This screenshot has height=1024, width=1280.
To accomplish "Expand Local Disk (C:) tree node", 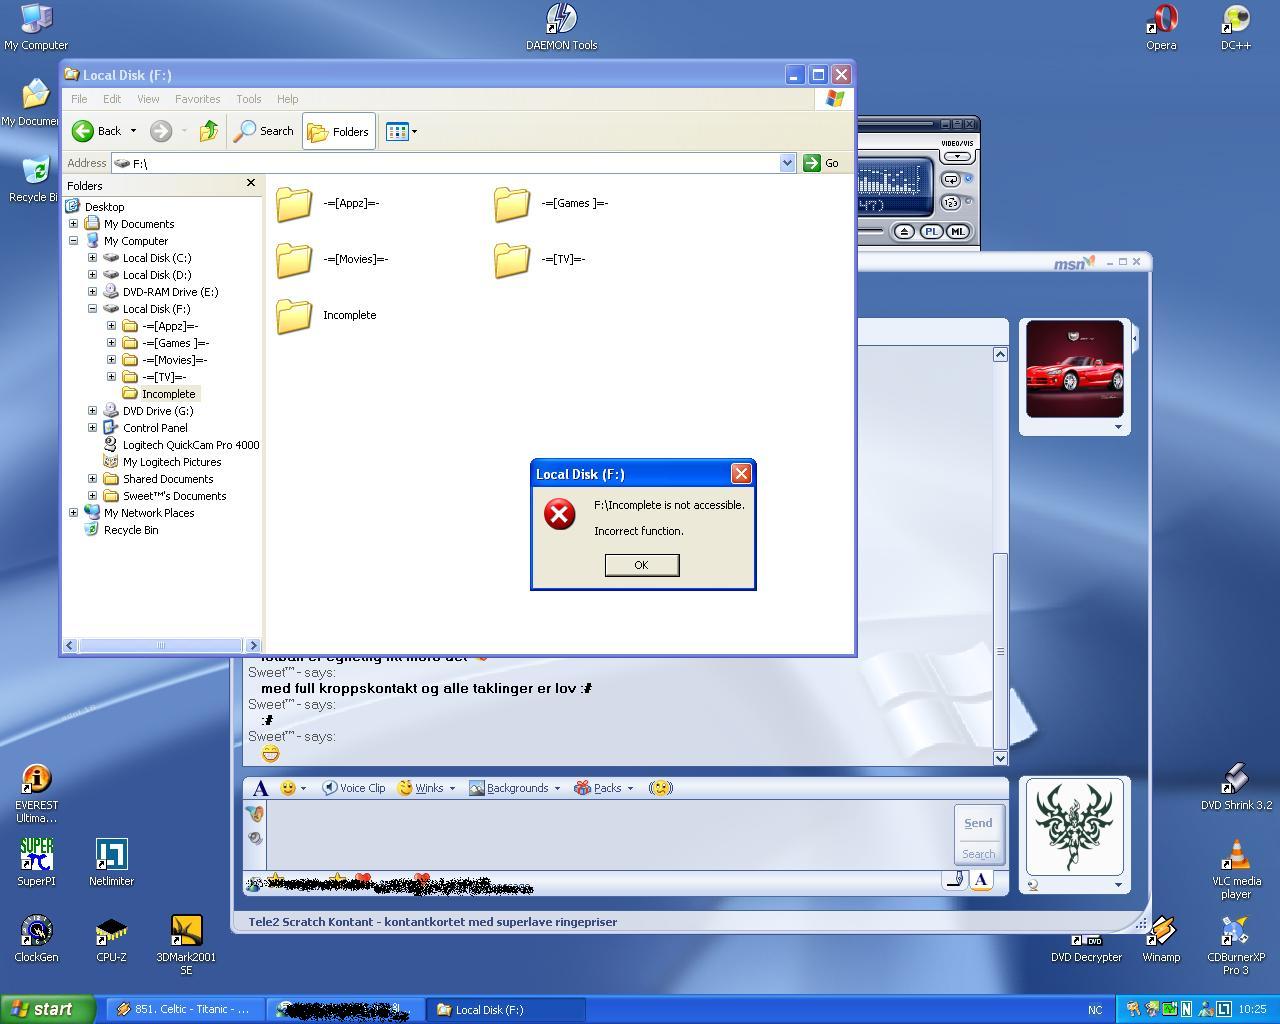I will (92, 258).
